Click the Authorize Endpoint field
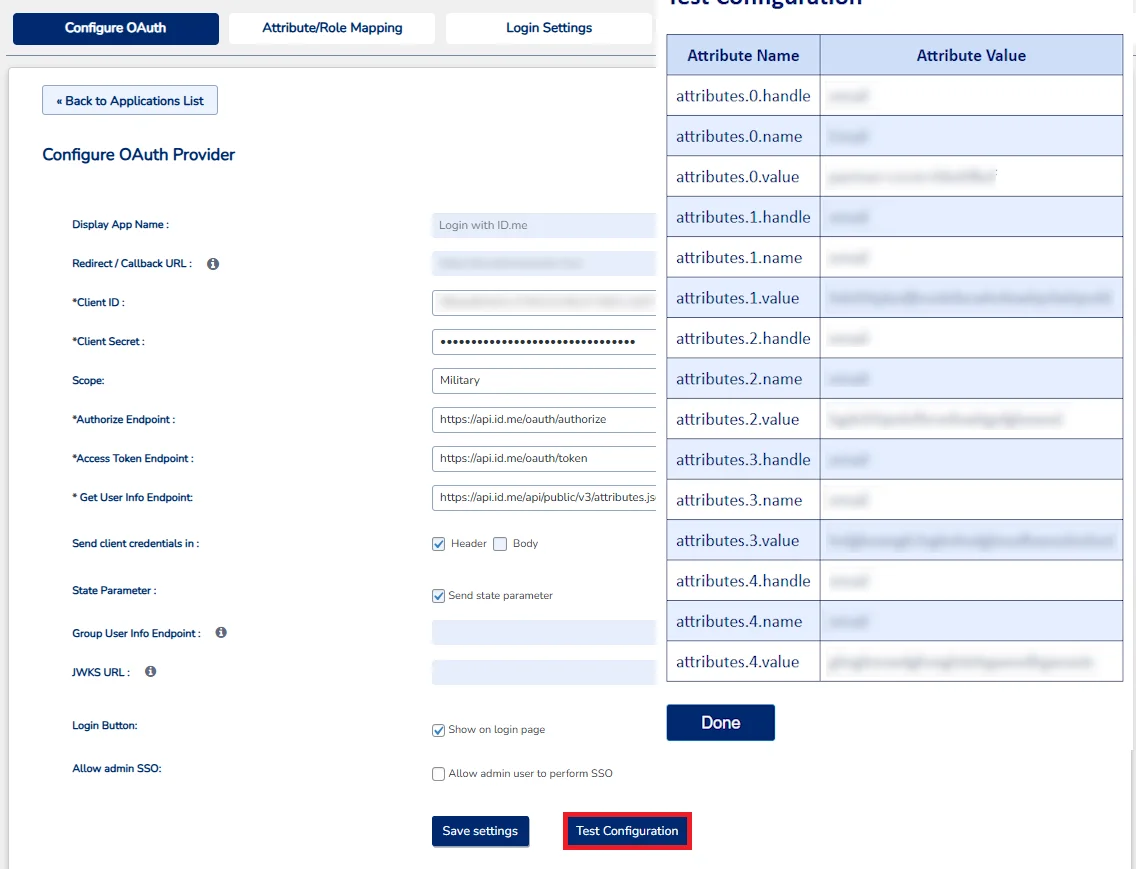 click(543, 420)
